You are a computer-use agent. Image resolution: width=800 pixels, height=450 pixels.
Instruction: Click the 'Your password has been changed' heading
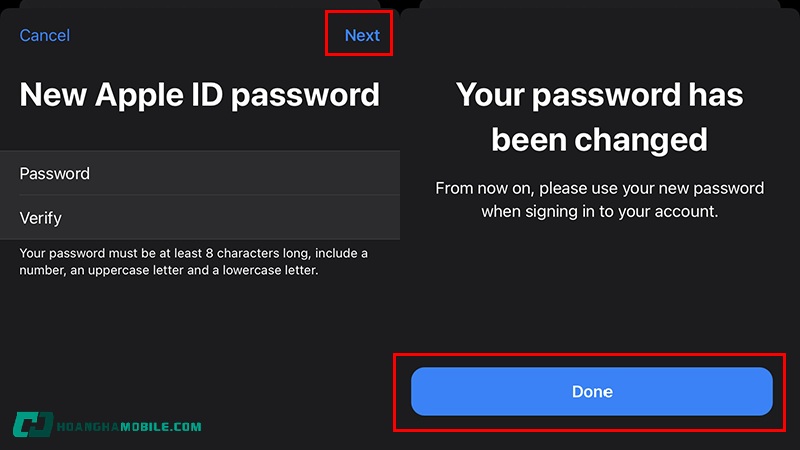[599, 116]
